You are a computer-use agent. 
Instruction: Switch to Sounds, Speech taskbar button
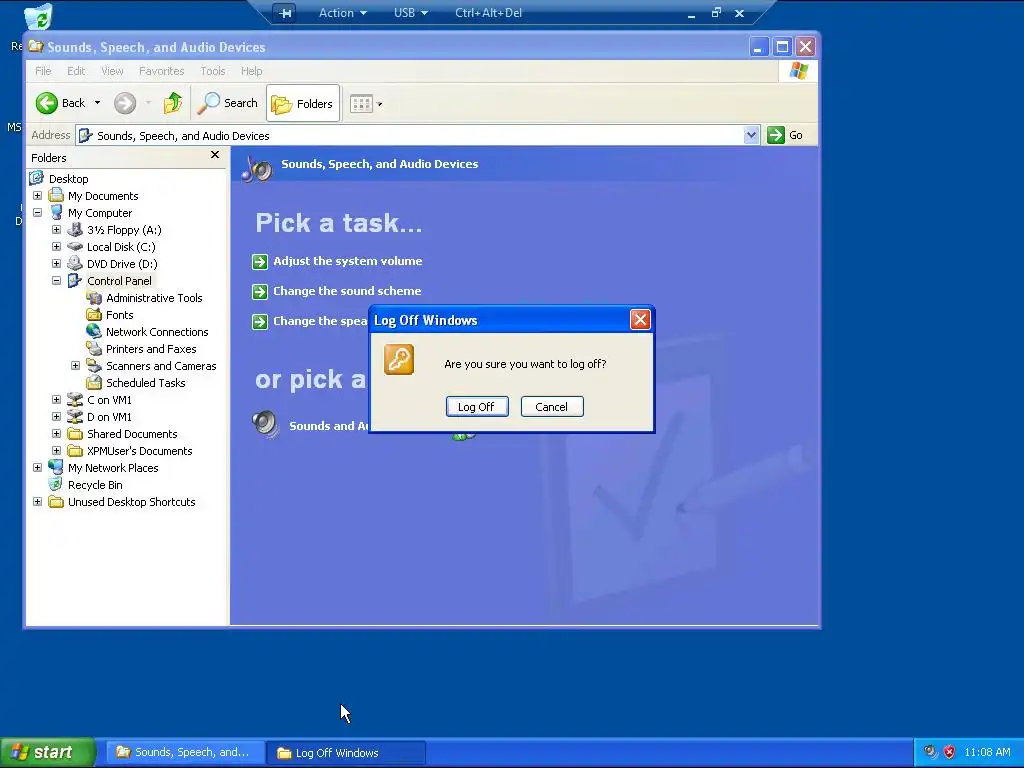[x=185, y=752]
